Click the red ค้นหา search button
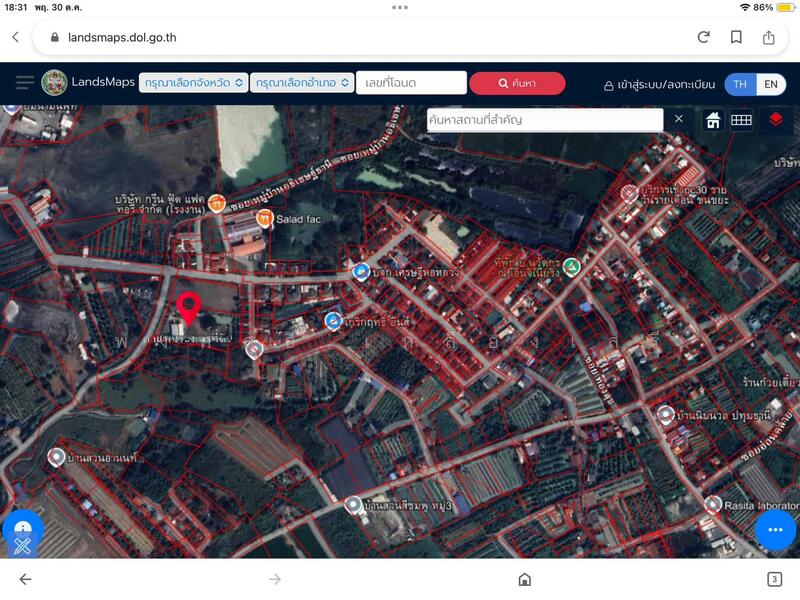This screenshot has width=800, height=600. [517, 83]
